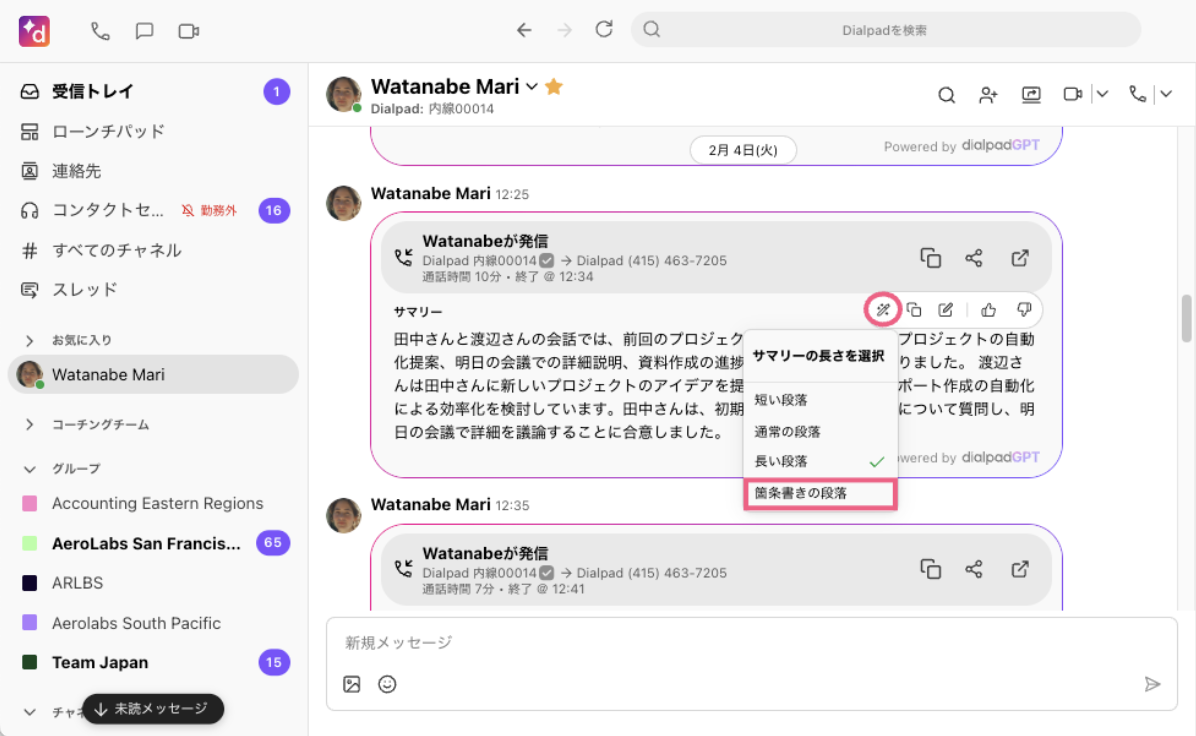Open the Watanabe Mari name dropdown chevron

532,87
